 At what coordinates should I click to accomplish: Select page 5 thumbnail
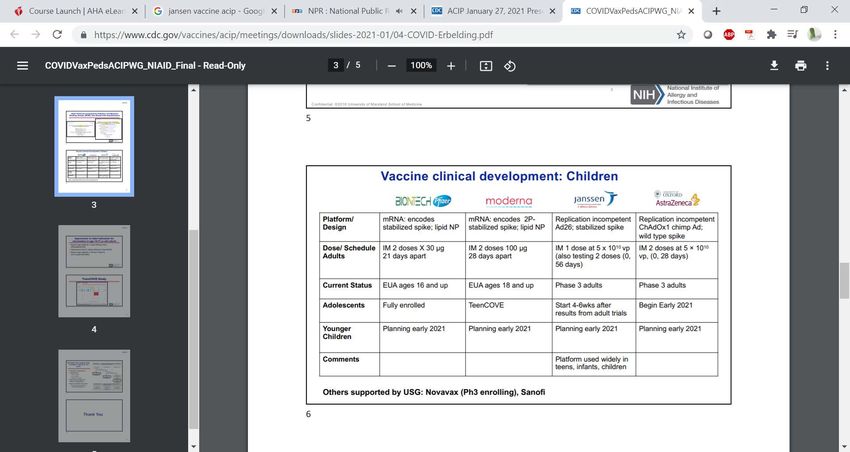pos(94,396)
